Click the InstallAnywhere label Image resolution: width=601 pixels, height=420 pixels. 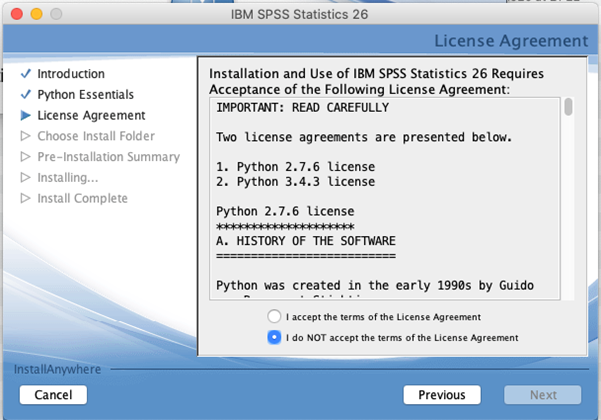(x=57, y=369)
